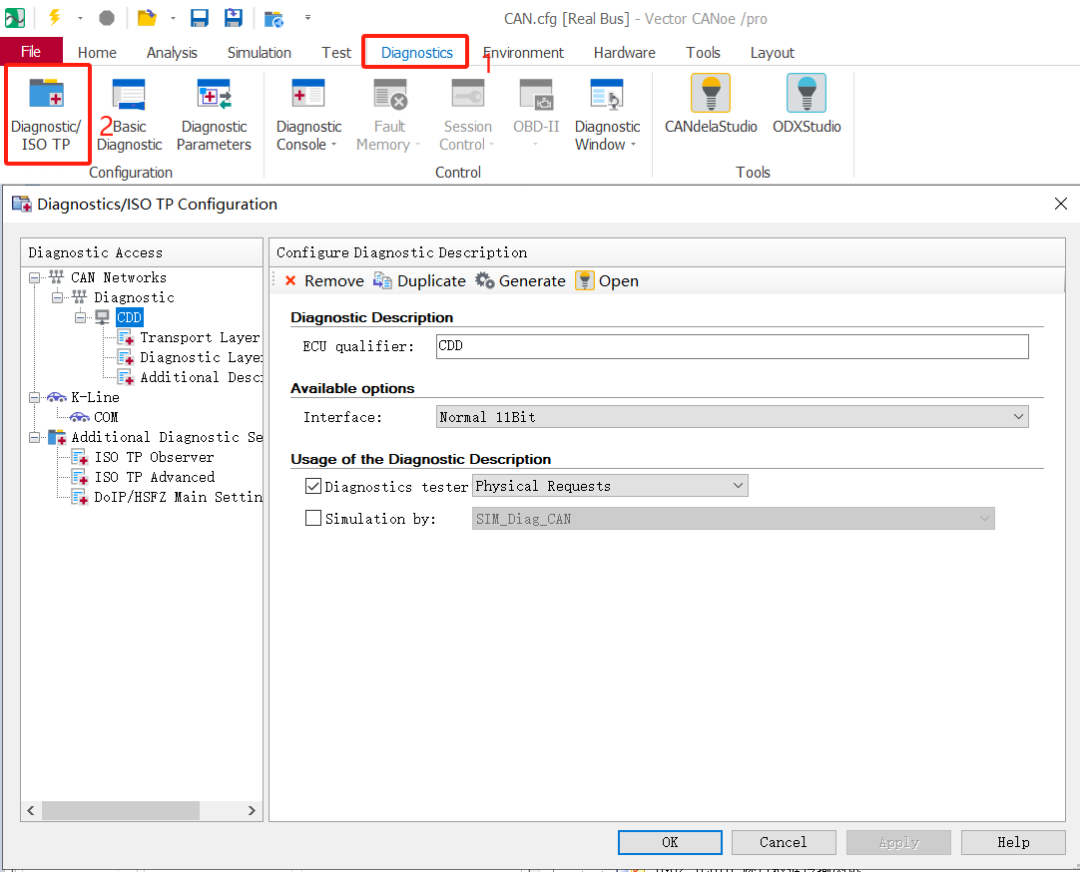Open Diagnostic Console dropdown
The width and height of the screenshot is (1080, 872).
pos(309,135)
